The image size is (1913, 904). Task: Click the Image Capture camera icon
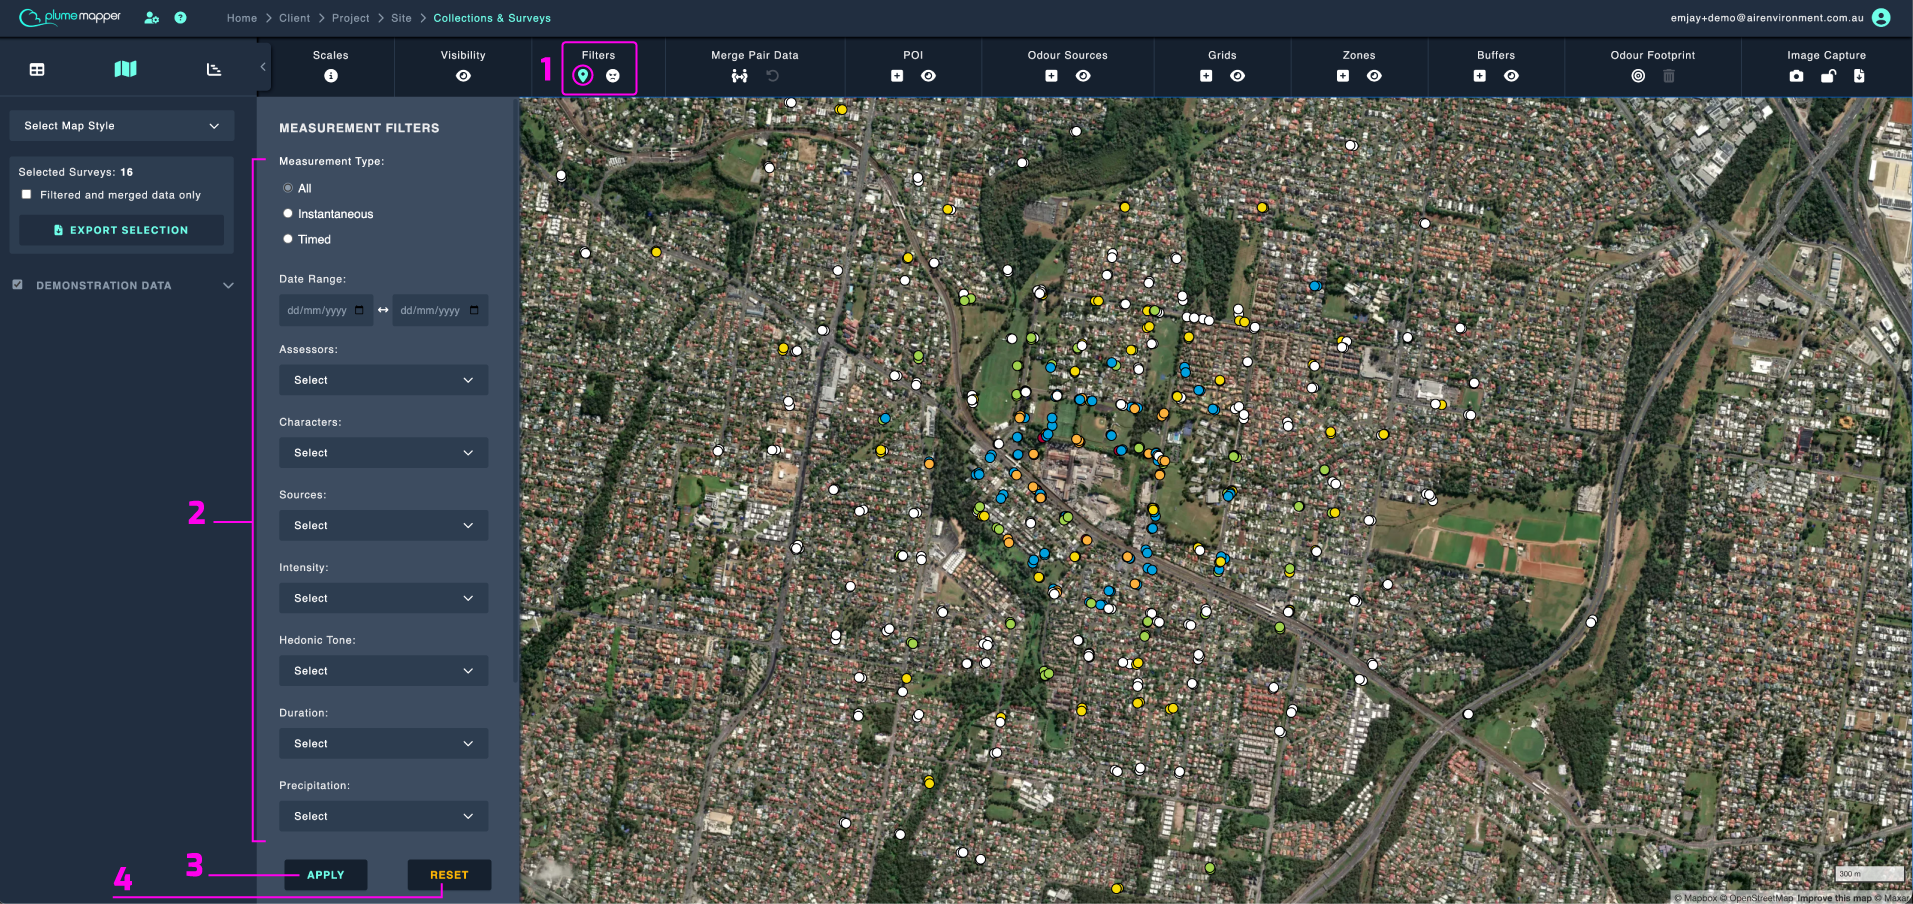coord(1796,76)
